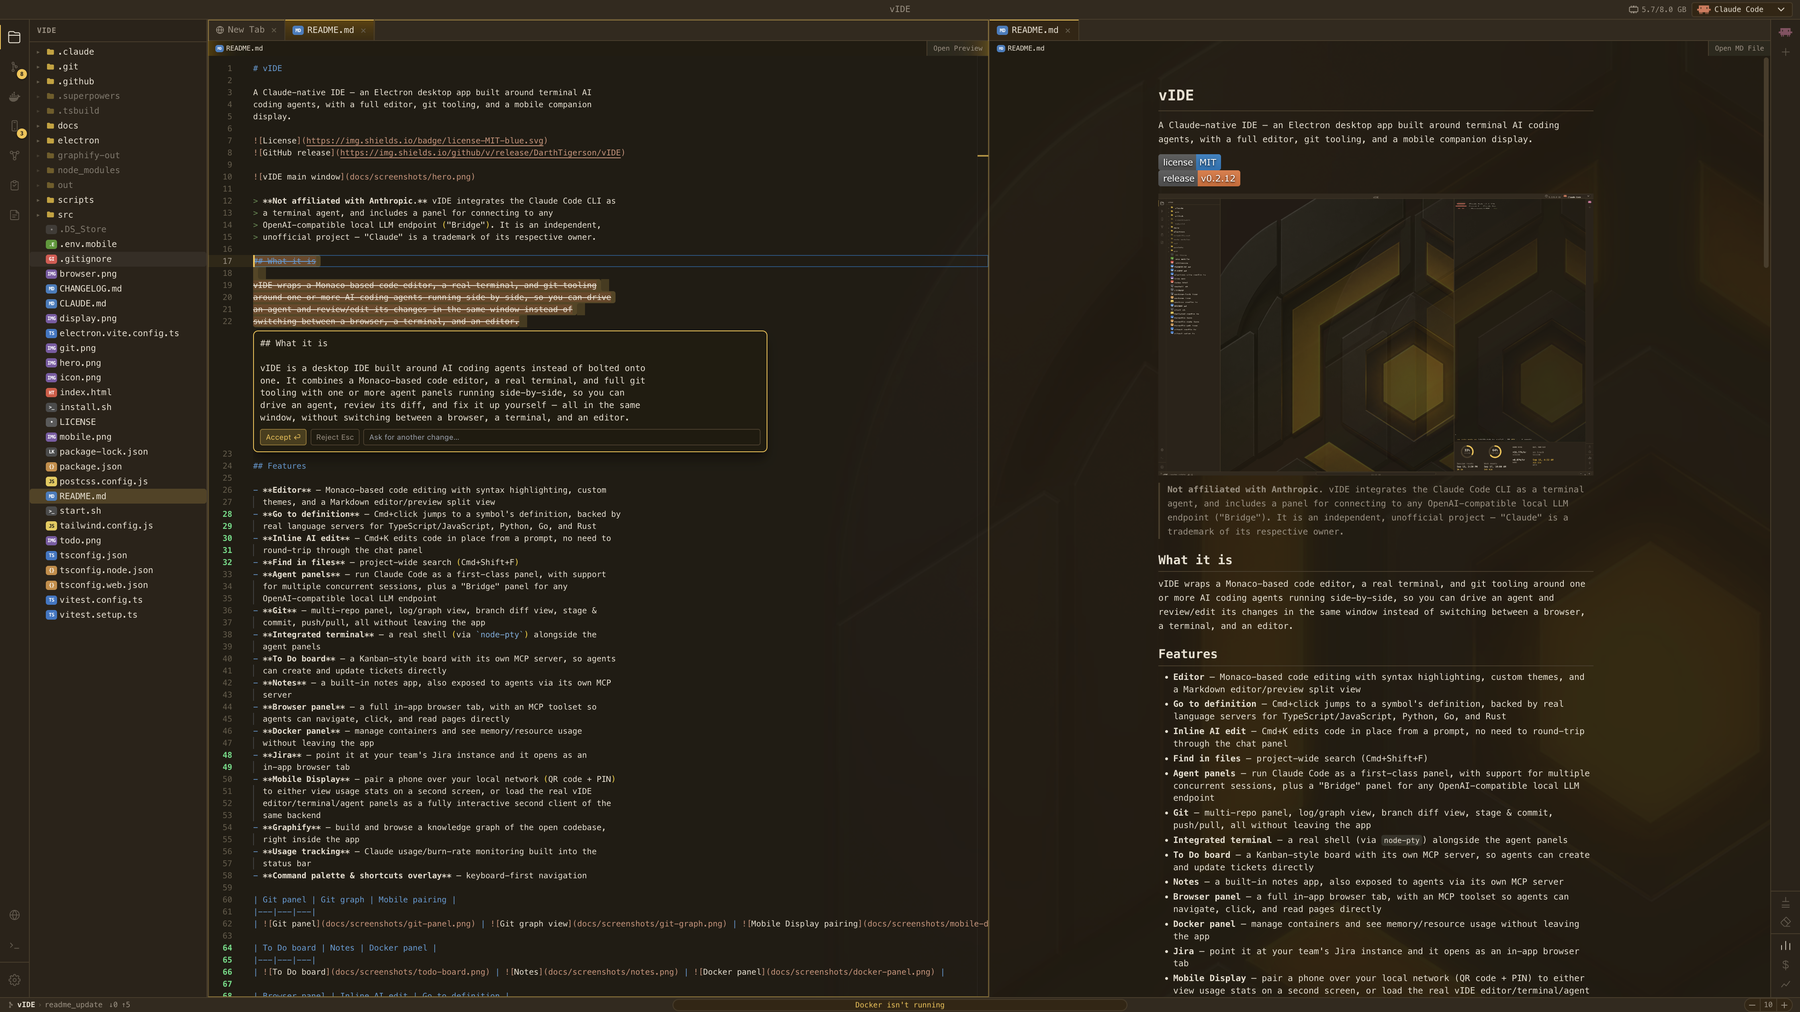Click the hero screenshot in preview
Image resolution: width=1800 pixels, height=1012 pixels.
tap(1375, 335)
